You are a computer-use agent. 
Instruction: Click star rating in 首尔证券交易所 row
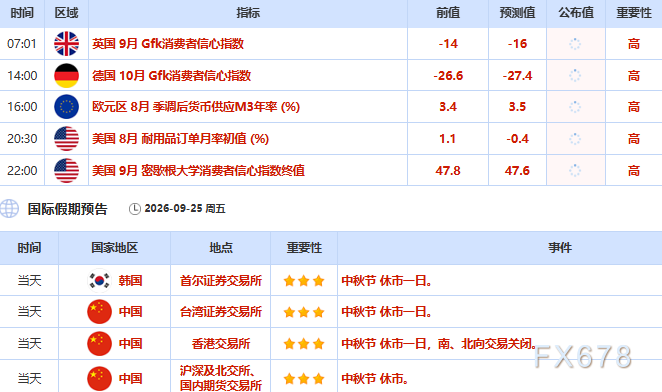click(304, 281)
